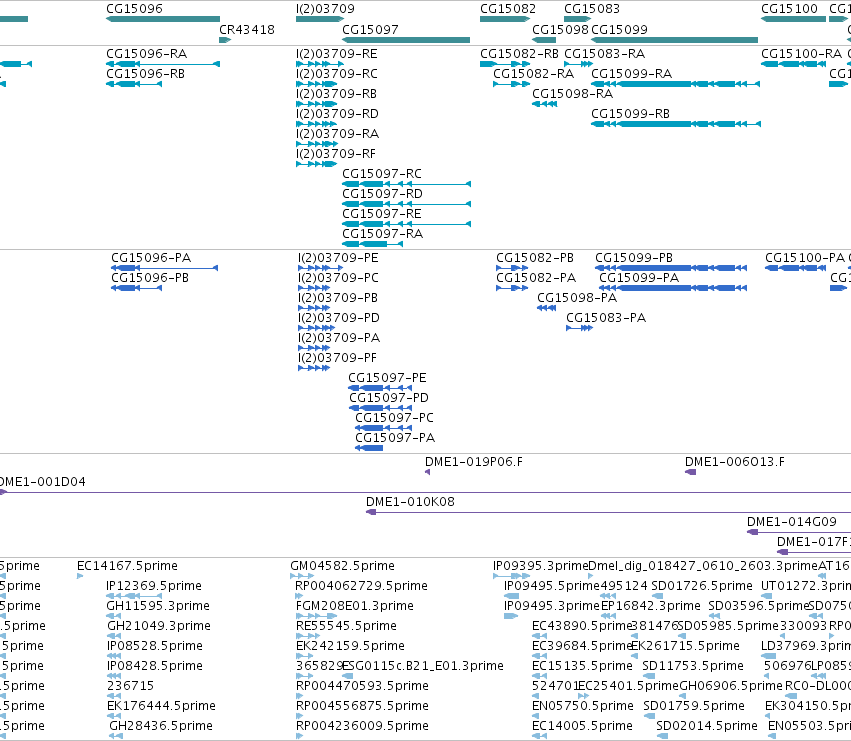Click transcript CG15082-RB

(x=519, y=54)
